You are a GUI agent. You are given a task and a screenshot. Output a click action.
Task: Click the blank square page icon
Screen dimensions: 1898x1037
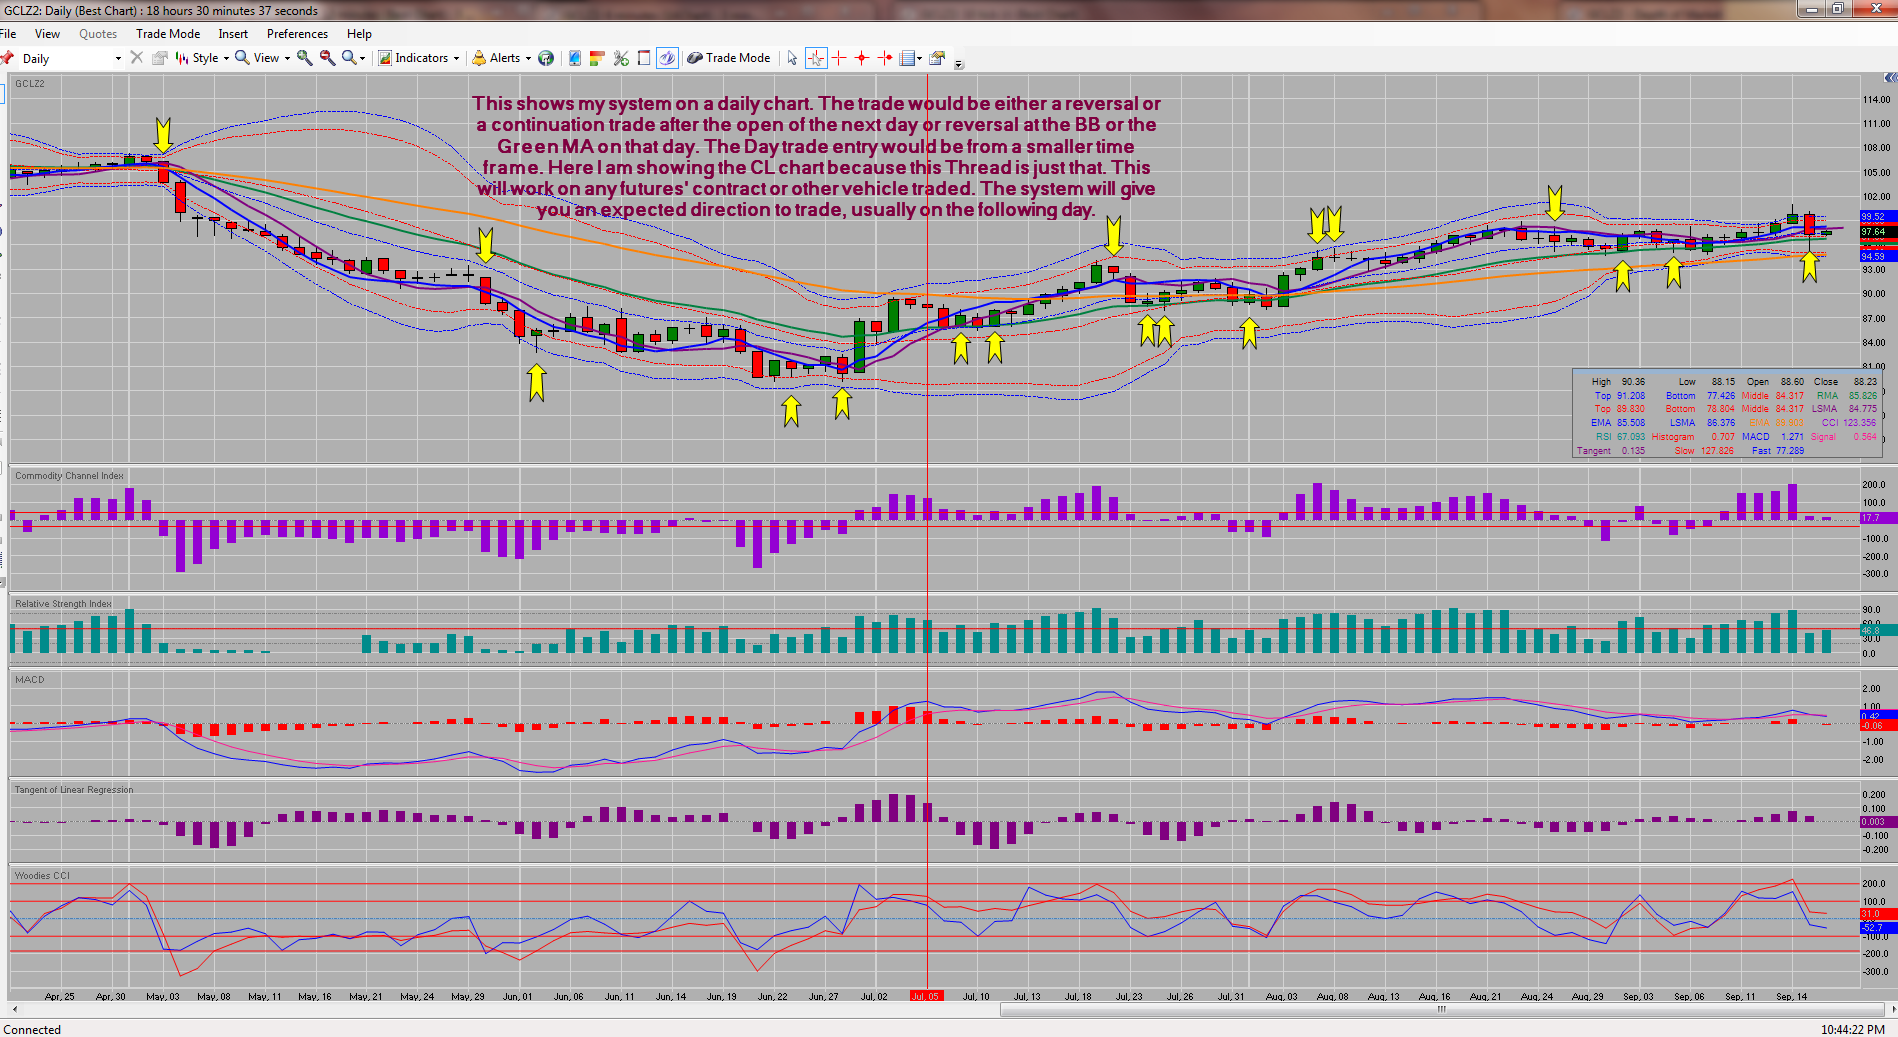click(x=644, y=58)
